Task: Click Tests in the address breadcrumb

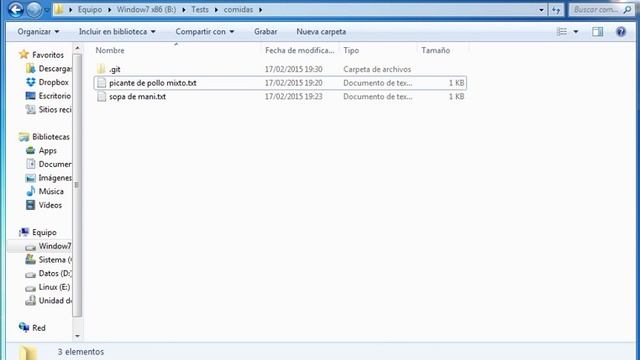Action: (x=200, y=9)
